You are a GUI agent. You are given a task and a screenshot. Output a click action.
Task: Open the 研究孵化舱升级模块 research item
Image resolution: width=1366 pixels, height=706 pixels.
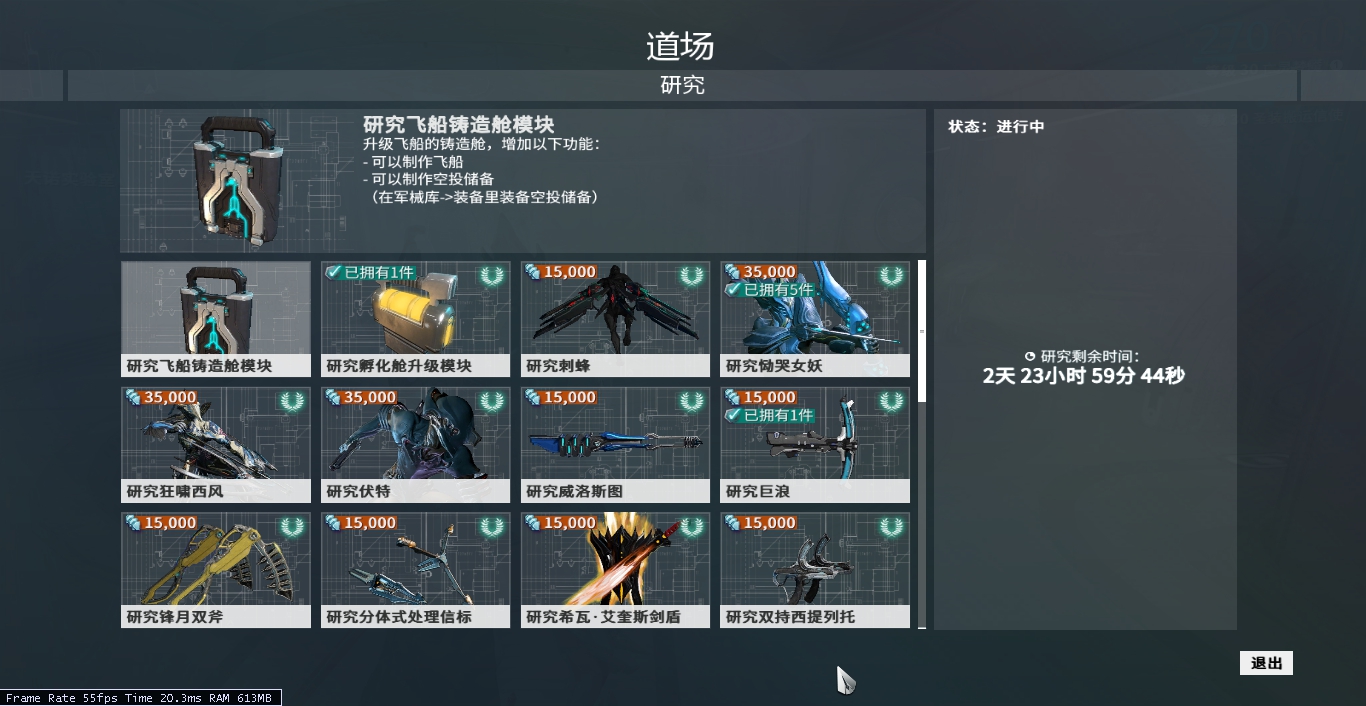(416, 319)
